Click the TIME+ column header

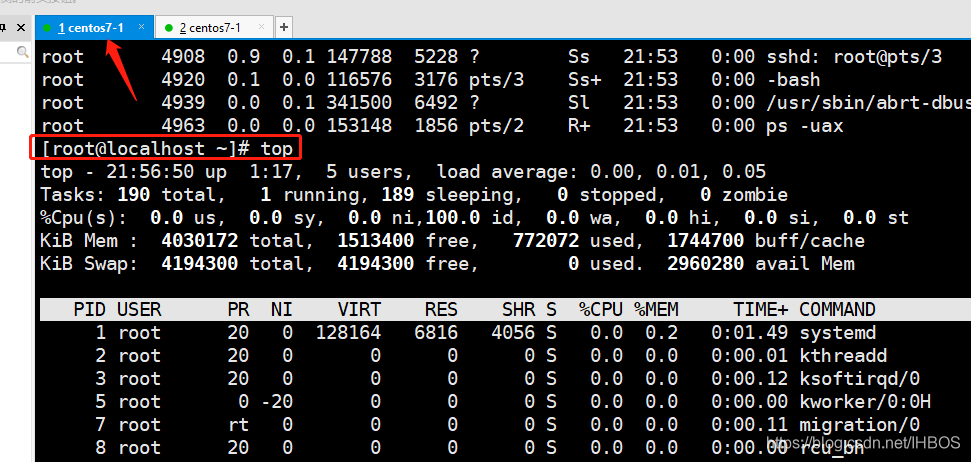click(760, 309)
